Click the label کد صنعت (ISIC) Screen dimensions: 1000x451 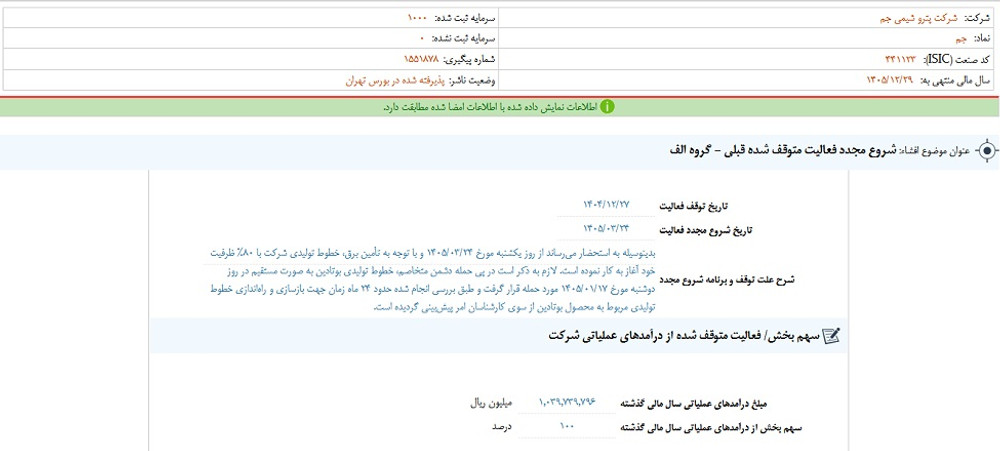[x=957, y=60]
